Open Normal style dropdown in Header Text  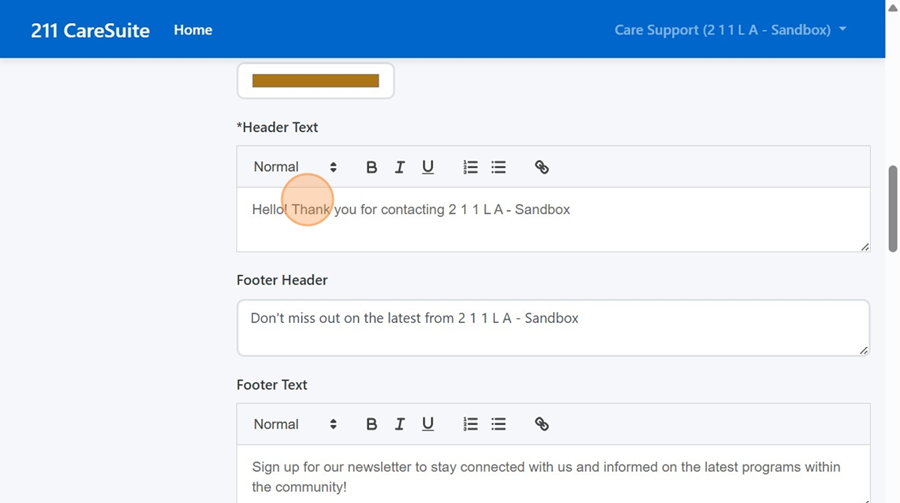[x=295, y=167]
